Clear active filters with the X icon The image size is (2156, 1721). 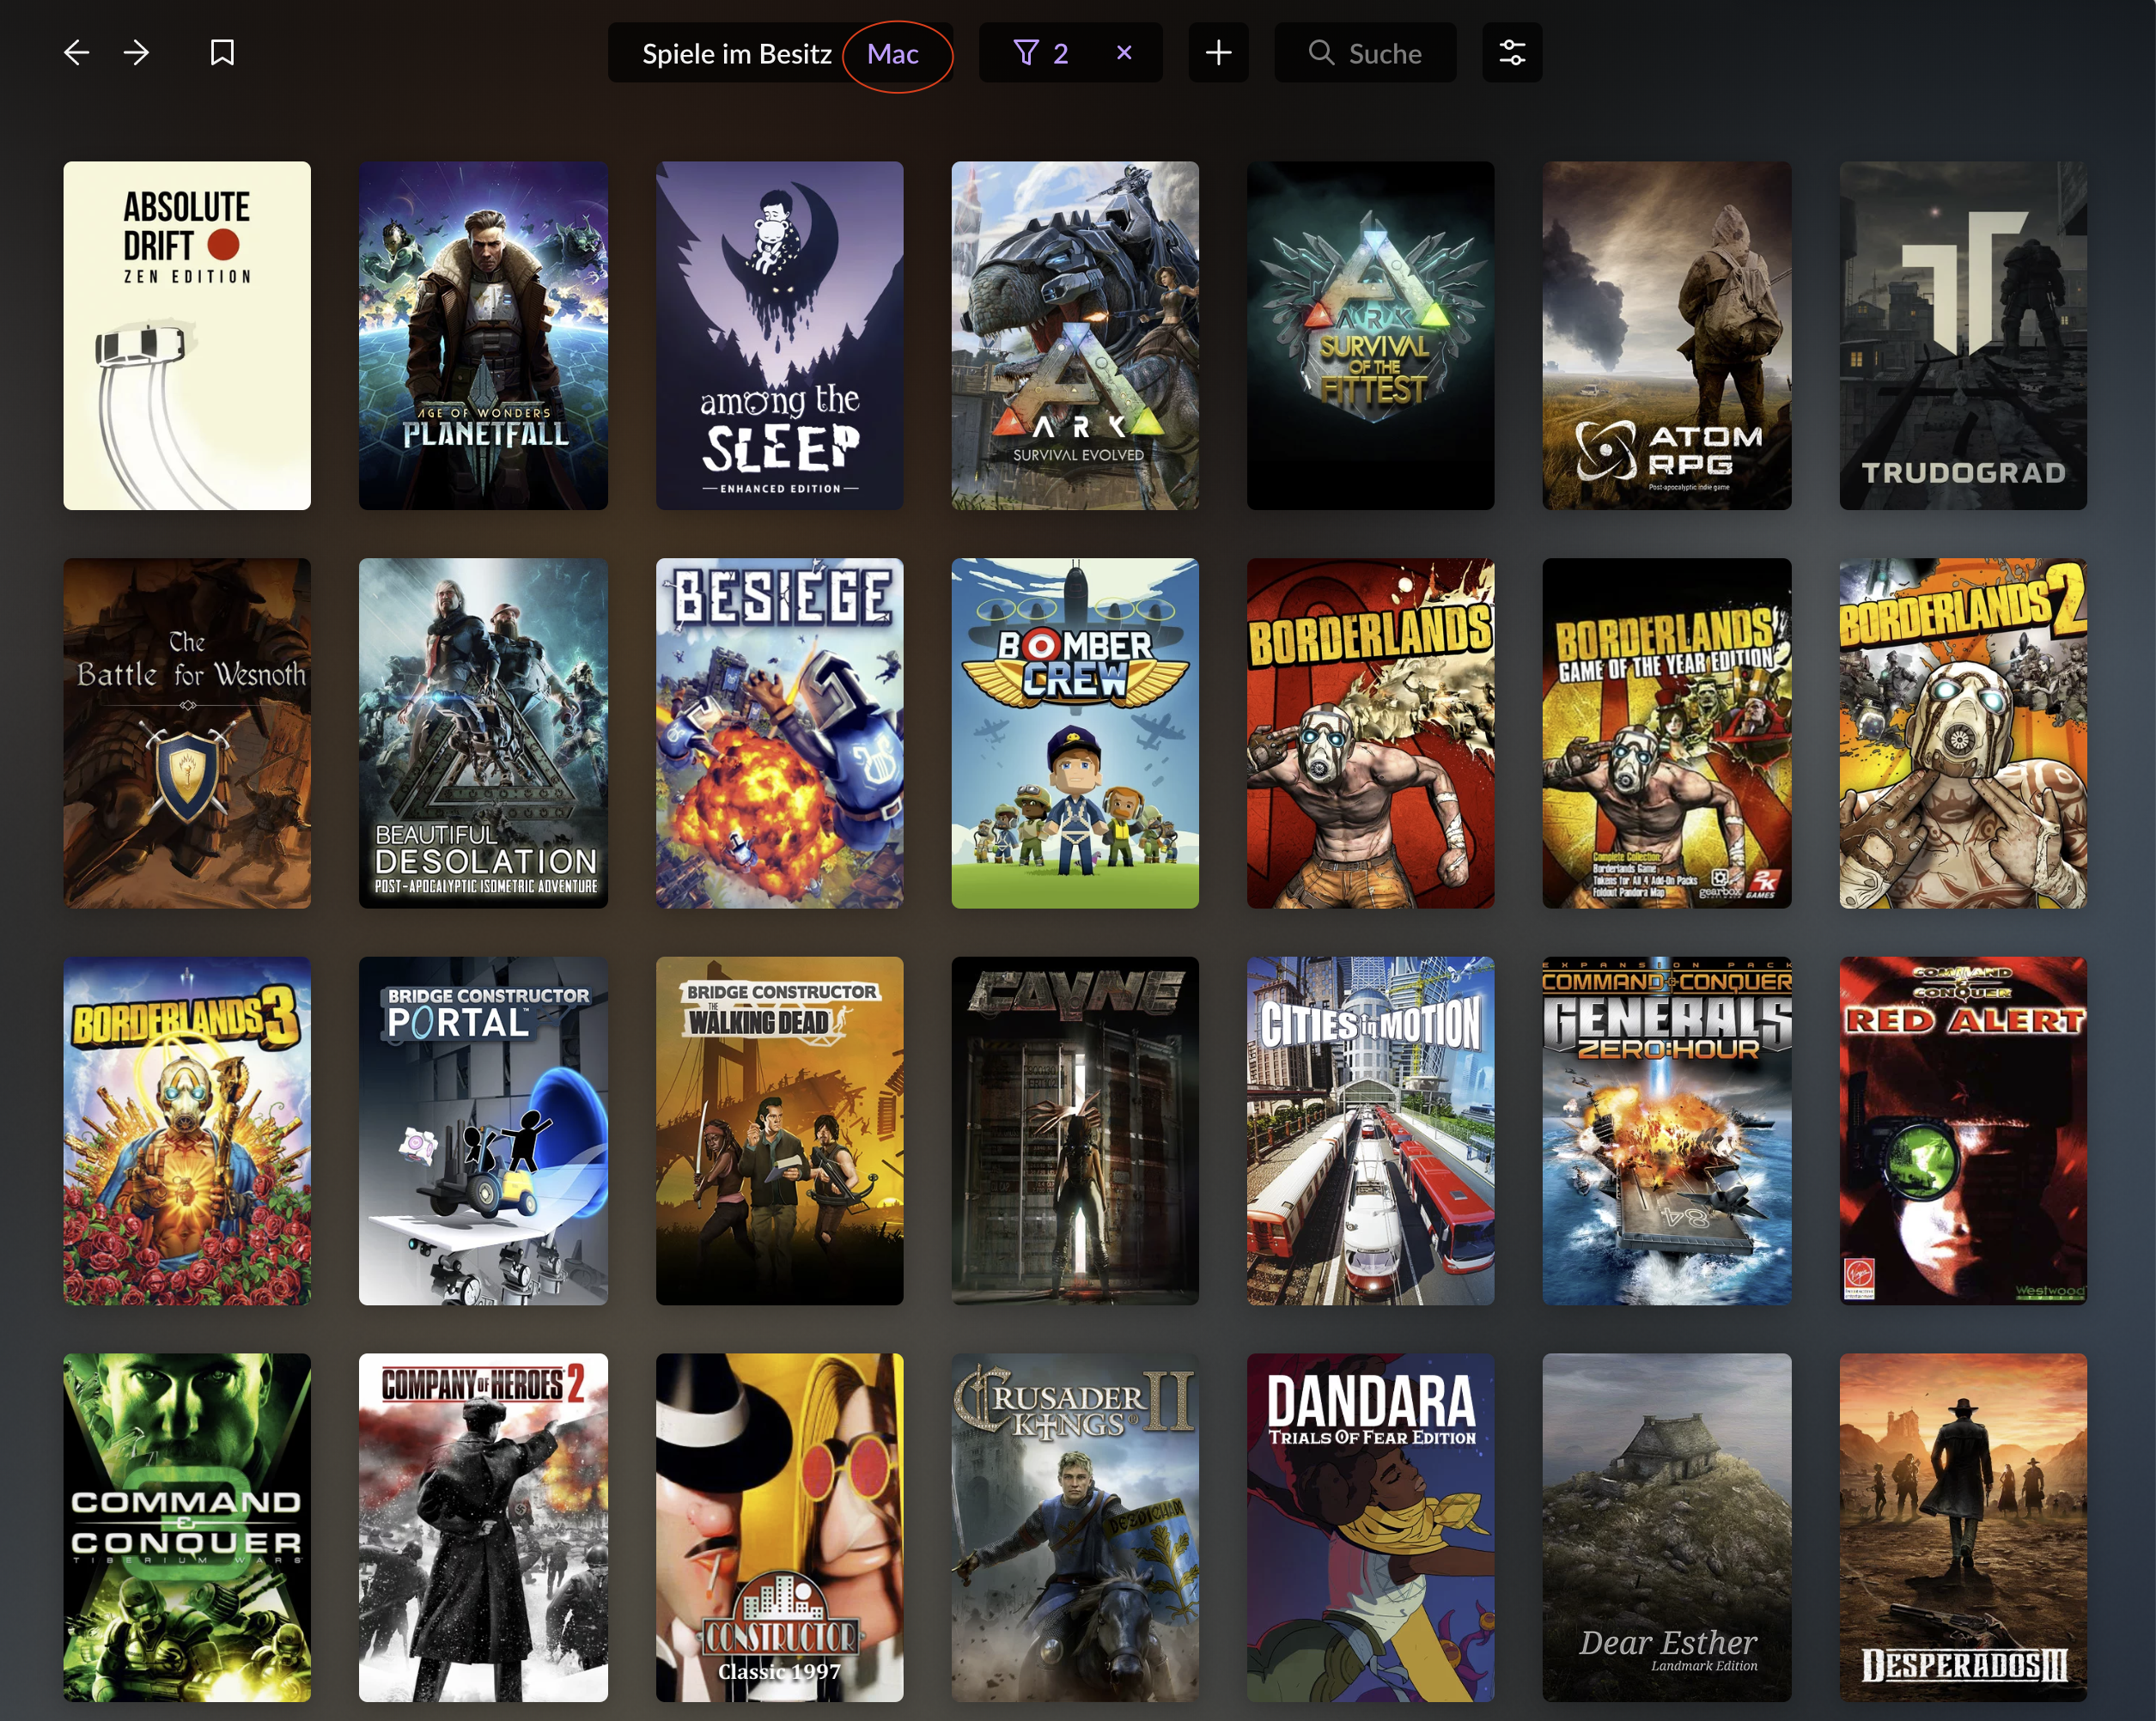(1124, 53)
